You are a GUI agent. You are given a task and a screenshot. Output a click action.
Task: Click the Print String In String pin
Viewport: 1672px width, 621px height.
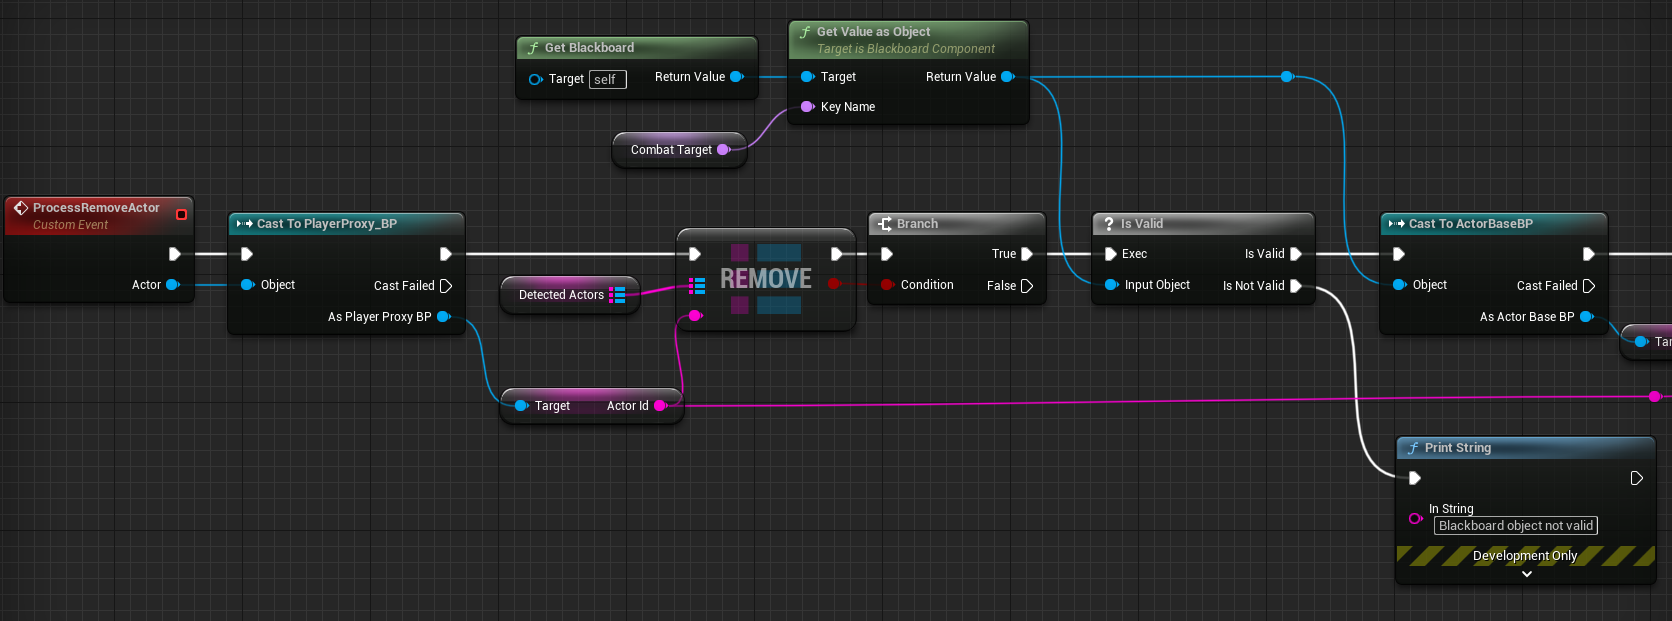pyautogui.click(x=1415, y=518)
